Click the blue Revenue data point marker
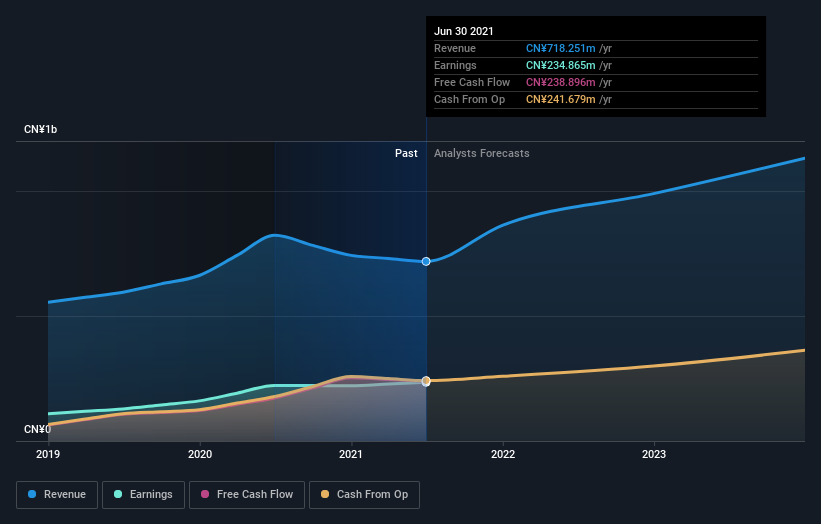 (426, 261)
